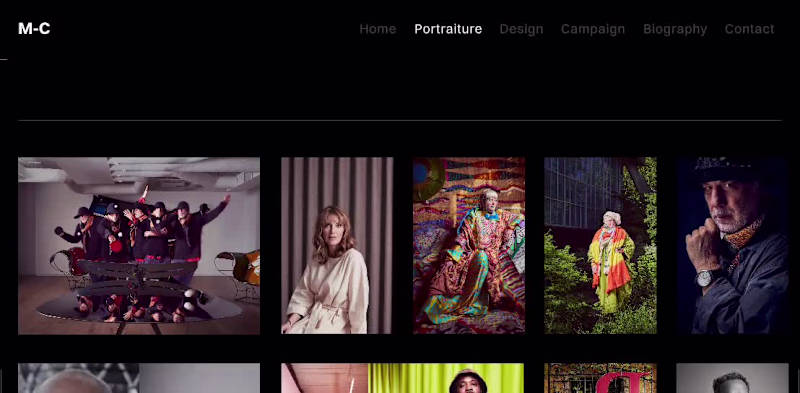Select the Portraiture nav item
The width and height of the screenshot is (800, 393).
coord(448,29)
